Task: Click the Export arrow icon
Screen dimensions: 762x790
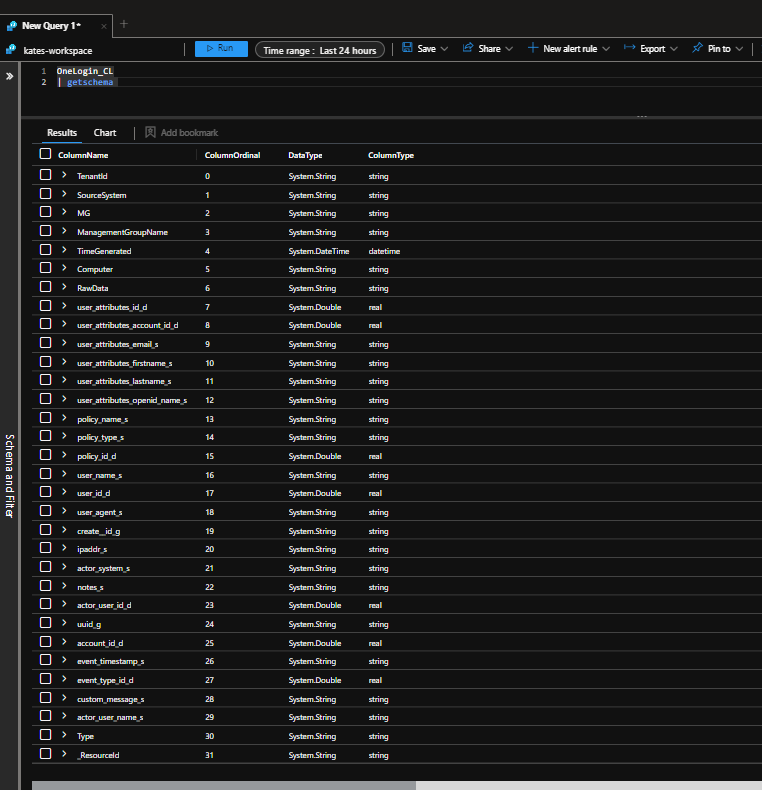Action: 629,47
